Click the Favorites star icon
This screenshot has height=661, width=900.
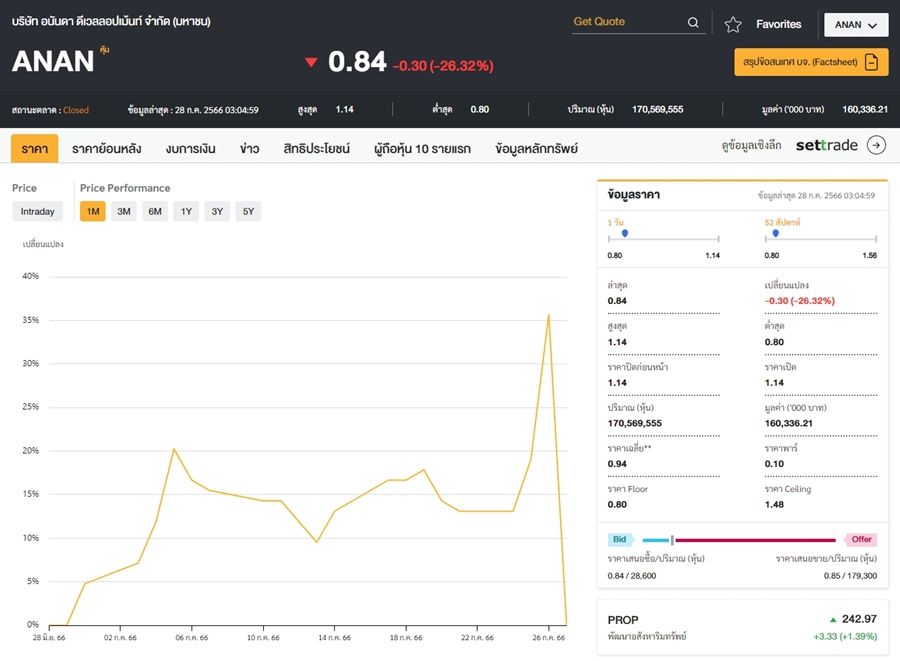tap(733, 24)
